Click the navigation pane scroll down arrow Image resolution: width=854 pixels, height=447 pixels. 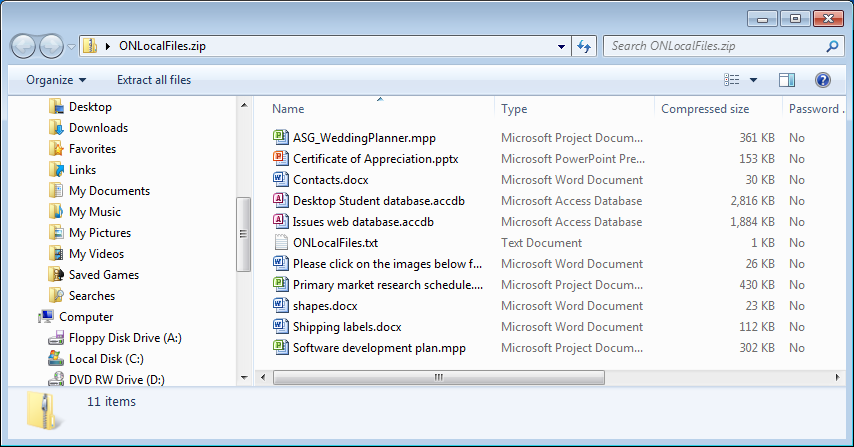(x=244, y=377)
